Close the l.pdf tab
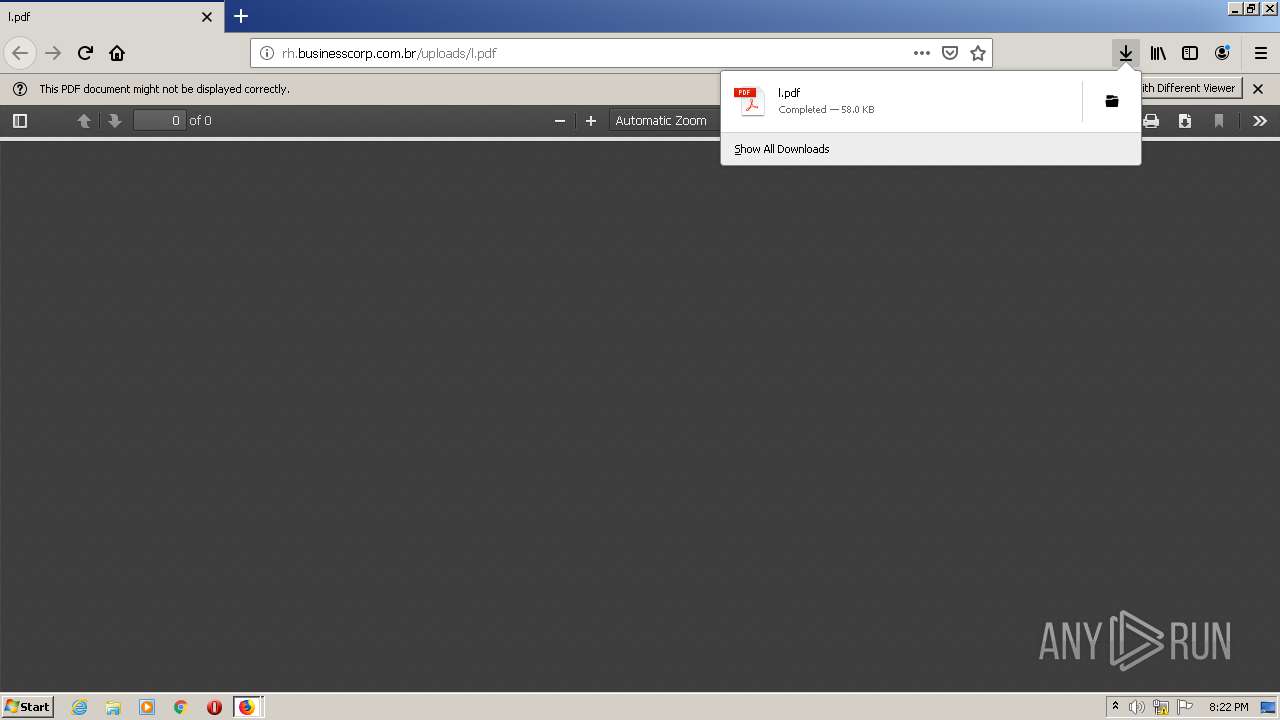 coord(207,17)
